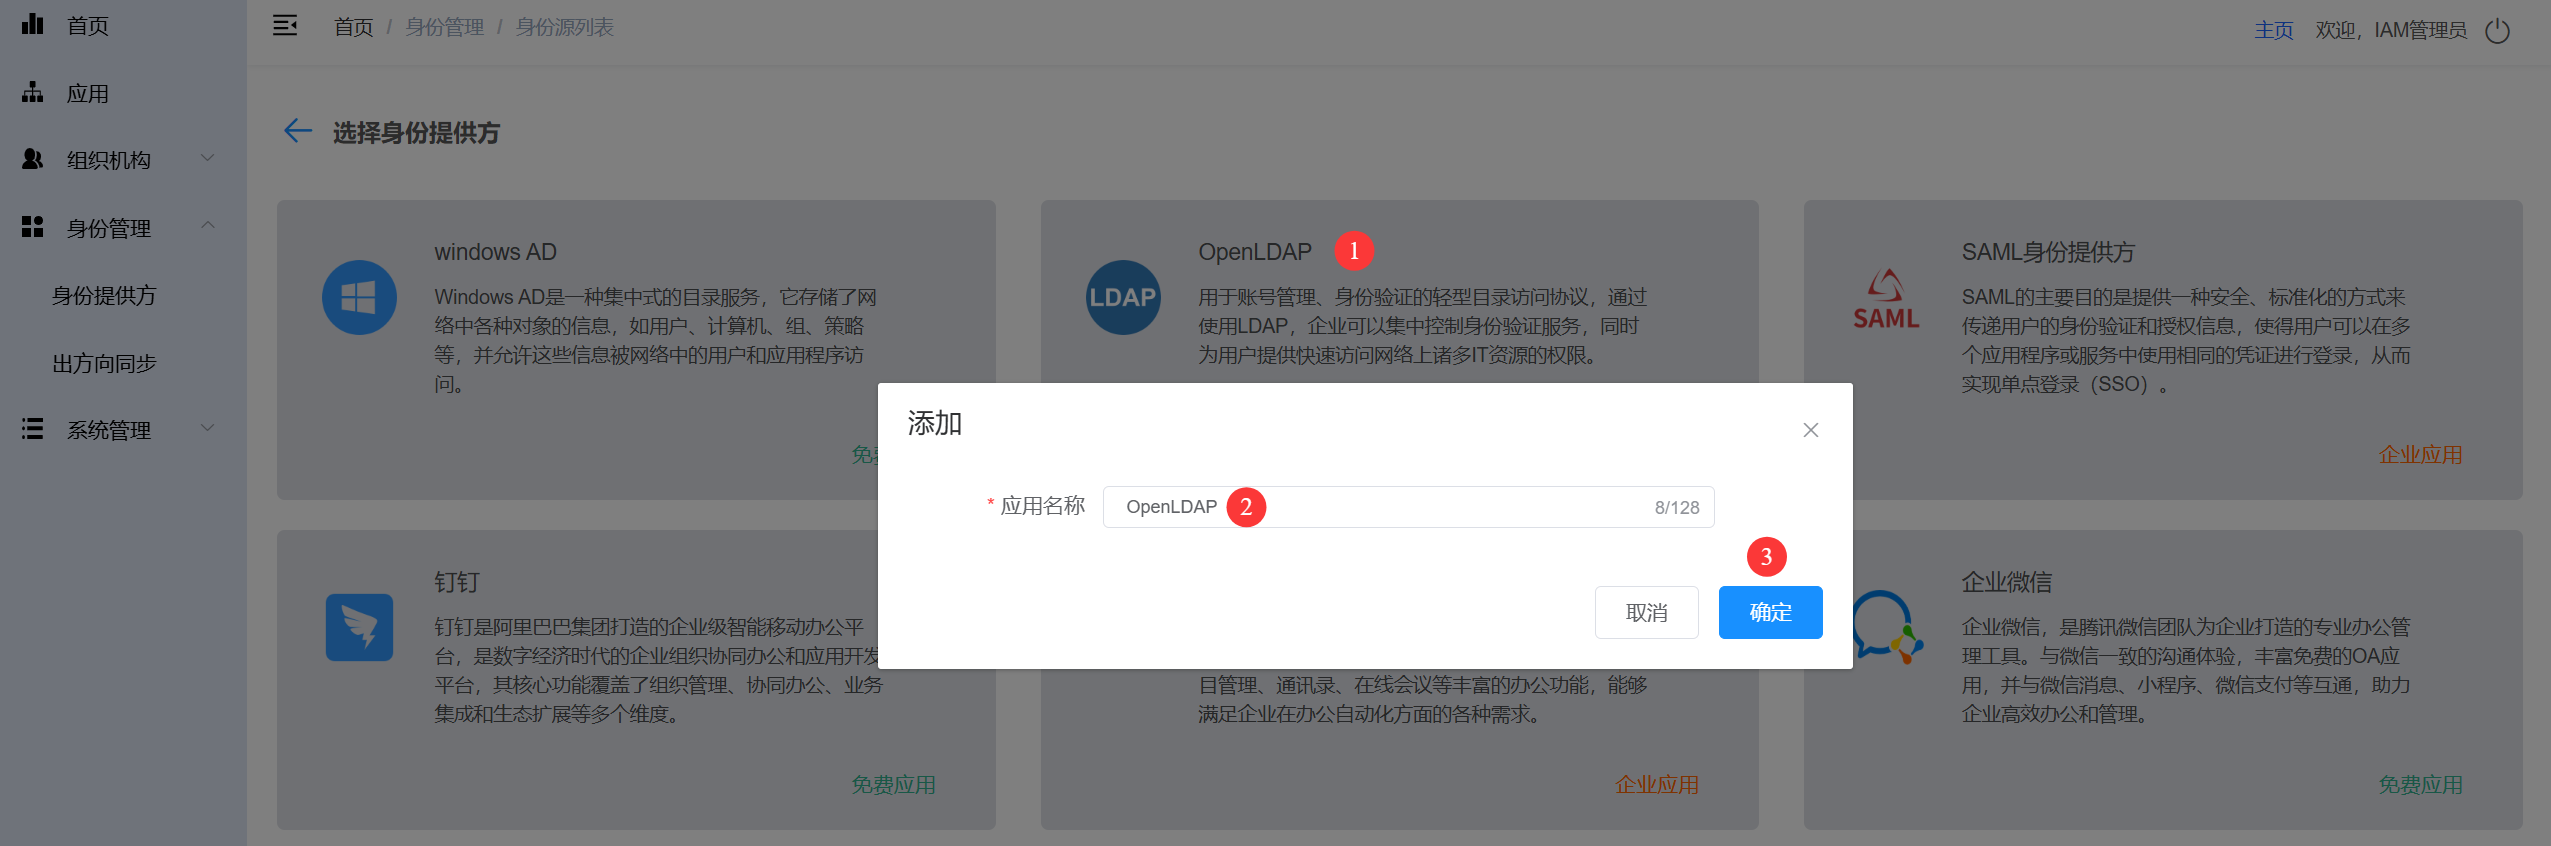2551x846 pixels.
Task: Select 身份提供方 submenu item
Action: pyautogui.click(x=104, y=296)
